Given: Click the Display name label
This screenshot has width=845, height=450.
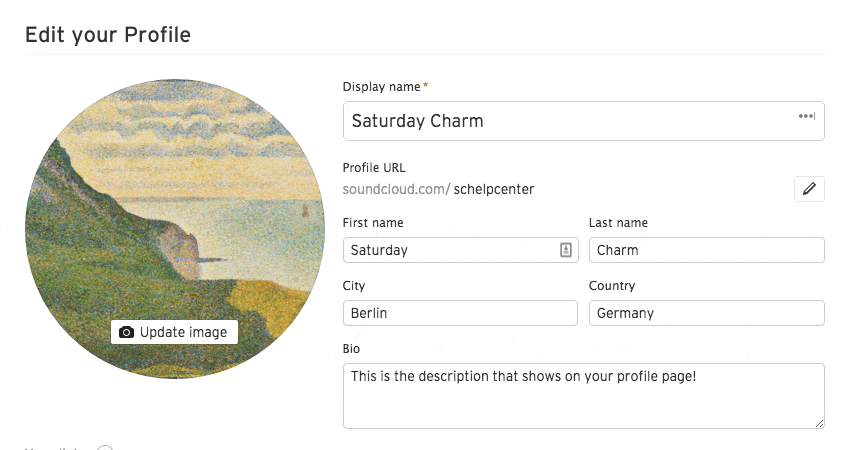Looking at the screenshot, I should pos(382,87).
